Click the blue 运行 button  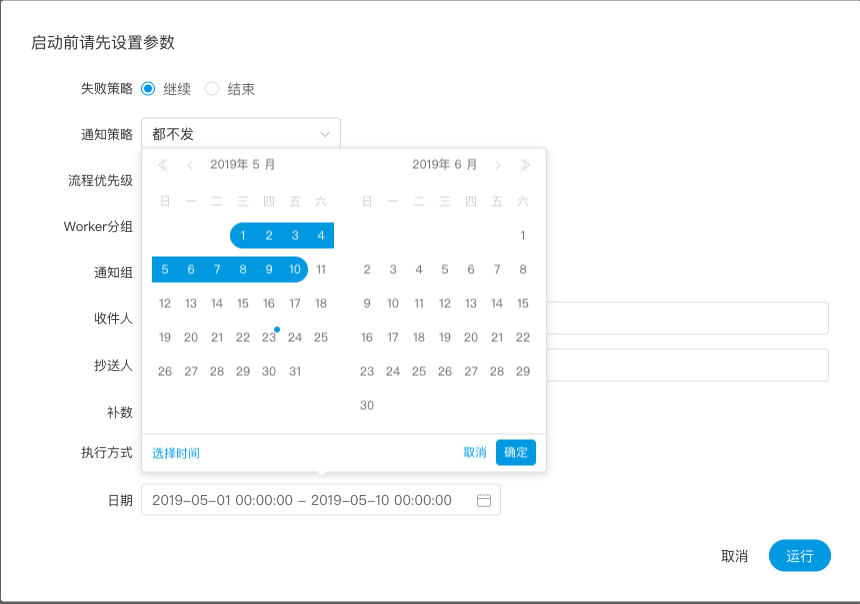tap(799, 556)
